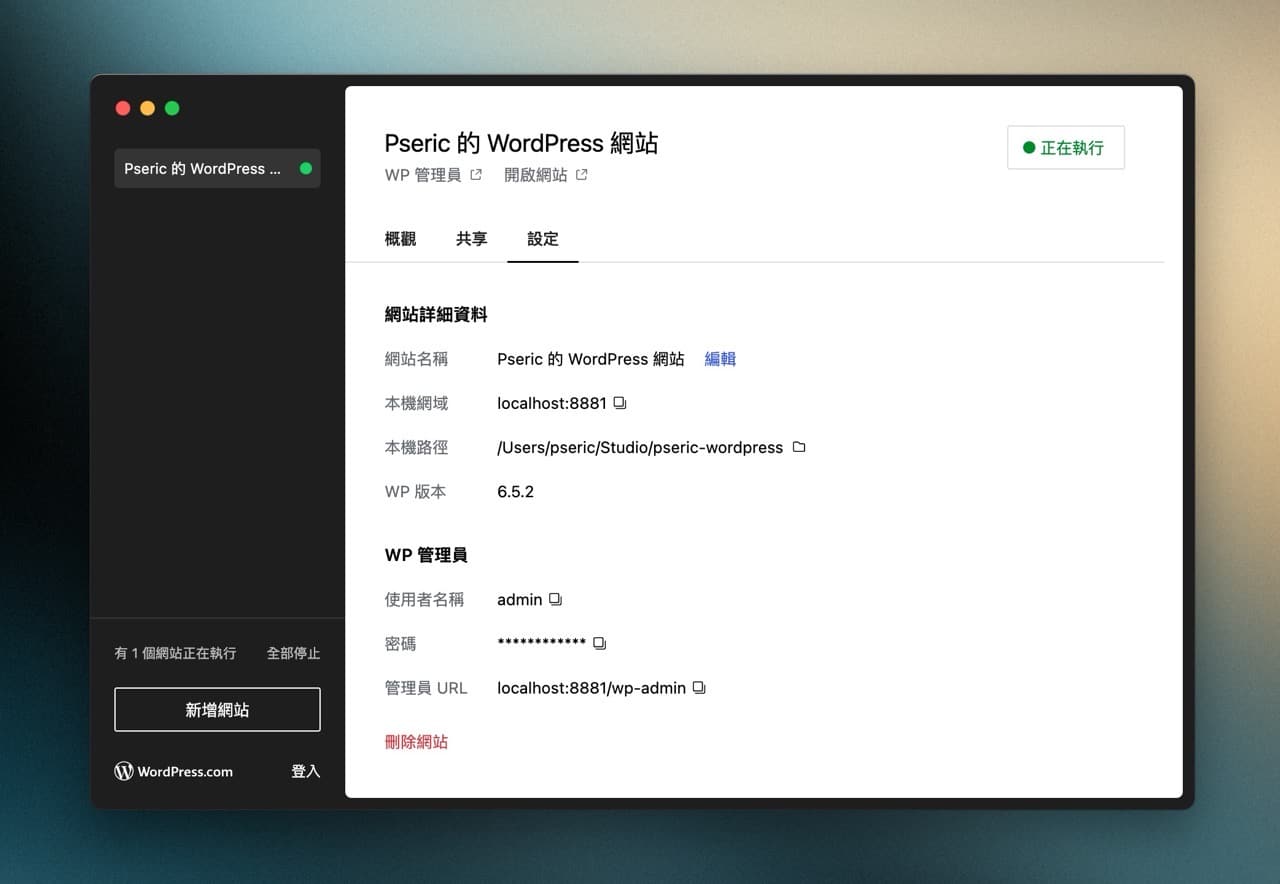The height and width of the screenshot is (884, 1280).
Task: Click the green zoom window button
Action: pyautogui.click(x=172, y=108)
